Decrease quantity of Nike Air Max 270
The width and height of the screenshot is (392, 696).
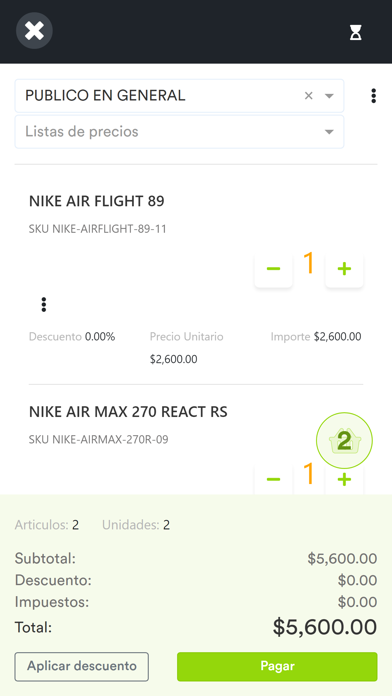tap(273, 479)
